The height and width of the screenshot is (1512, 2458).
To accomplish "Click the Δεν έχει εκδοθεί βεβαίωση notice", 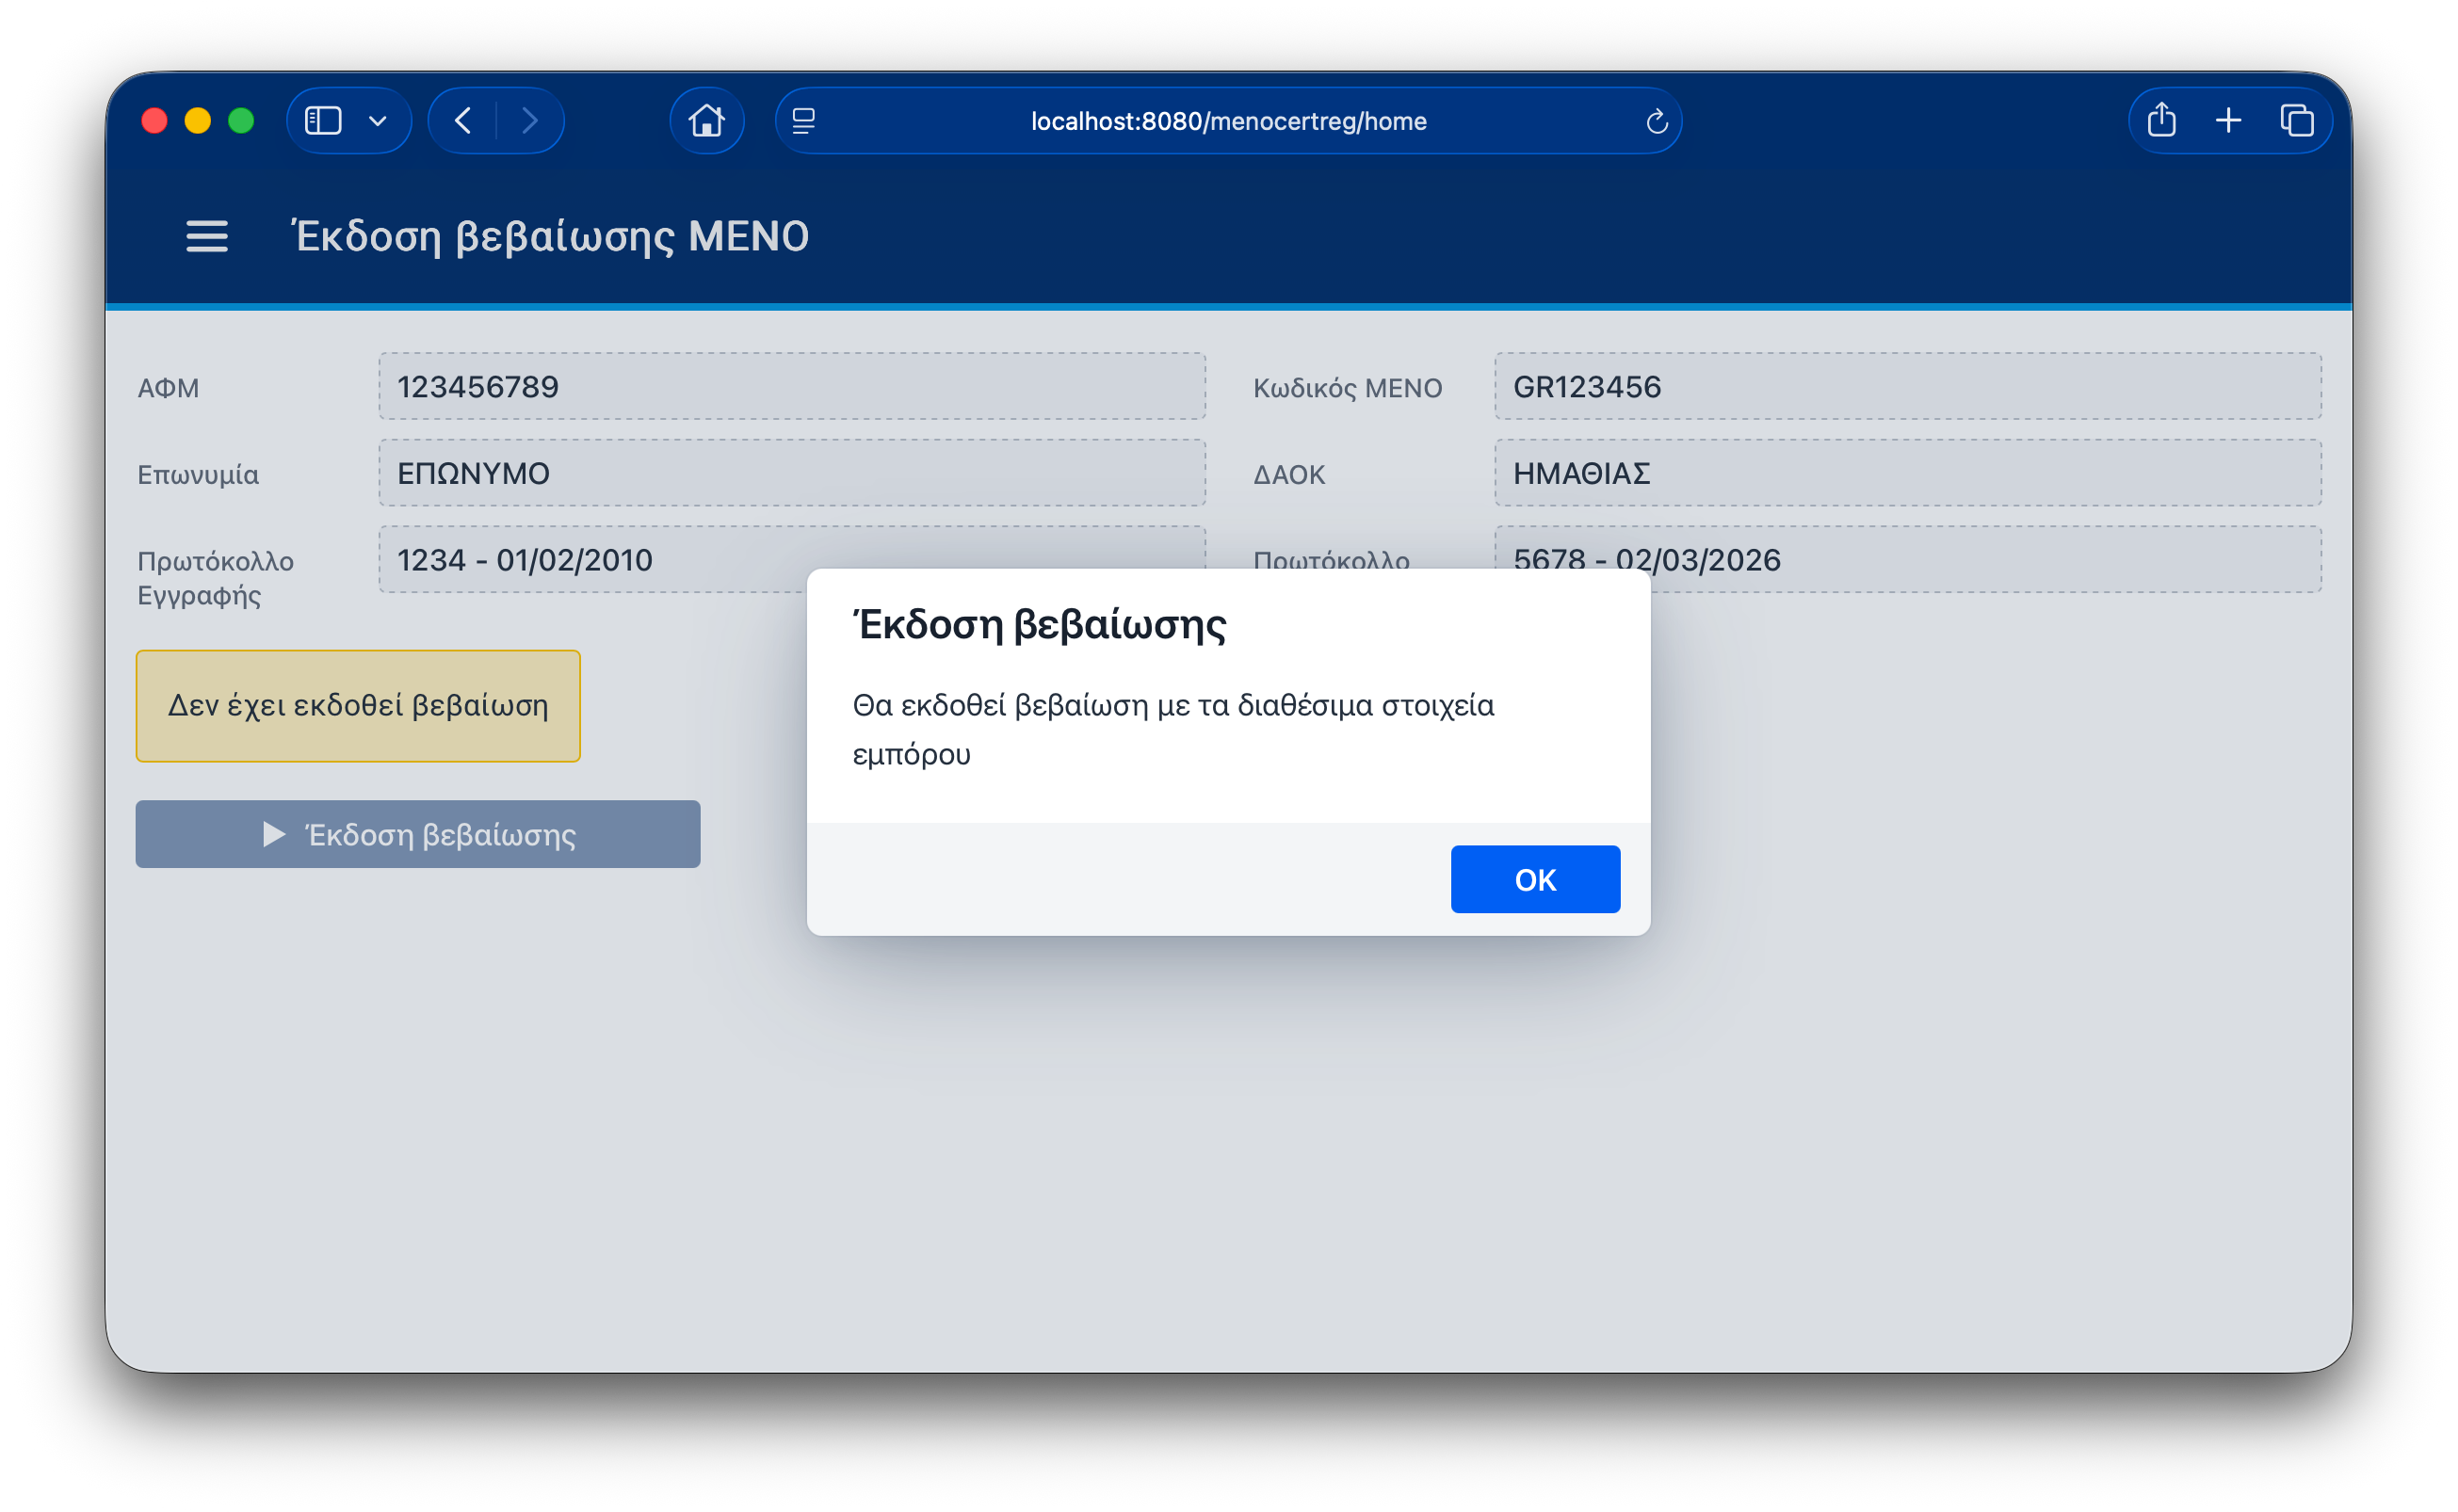I will (x=358, y=706).
